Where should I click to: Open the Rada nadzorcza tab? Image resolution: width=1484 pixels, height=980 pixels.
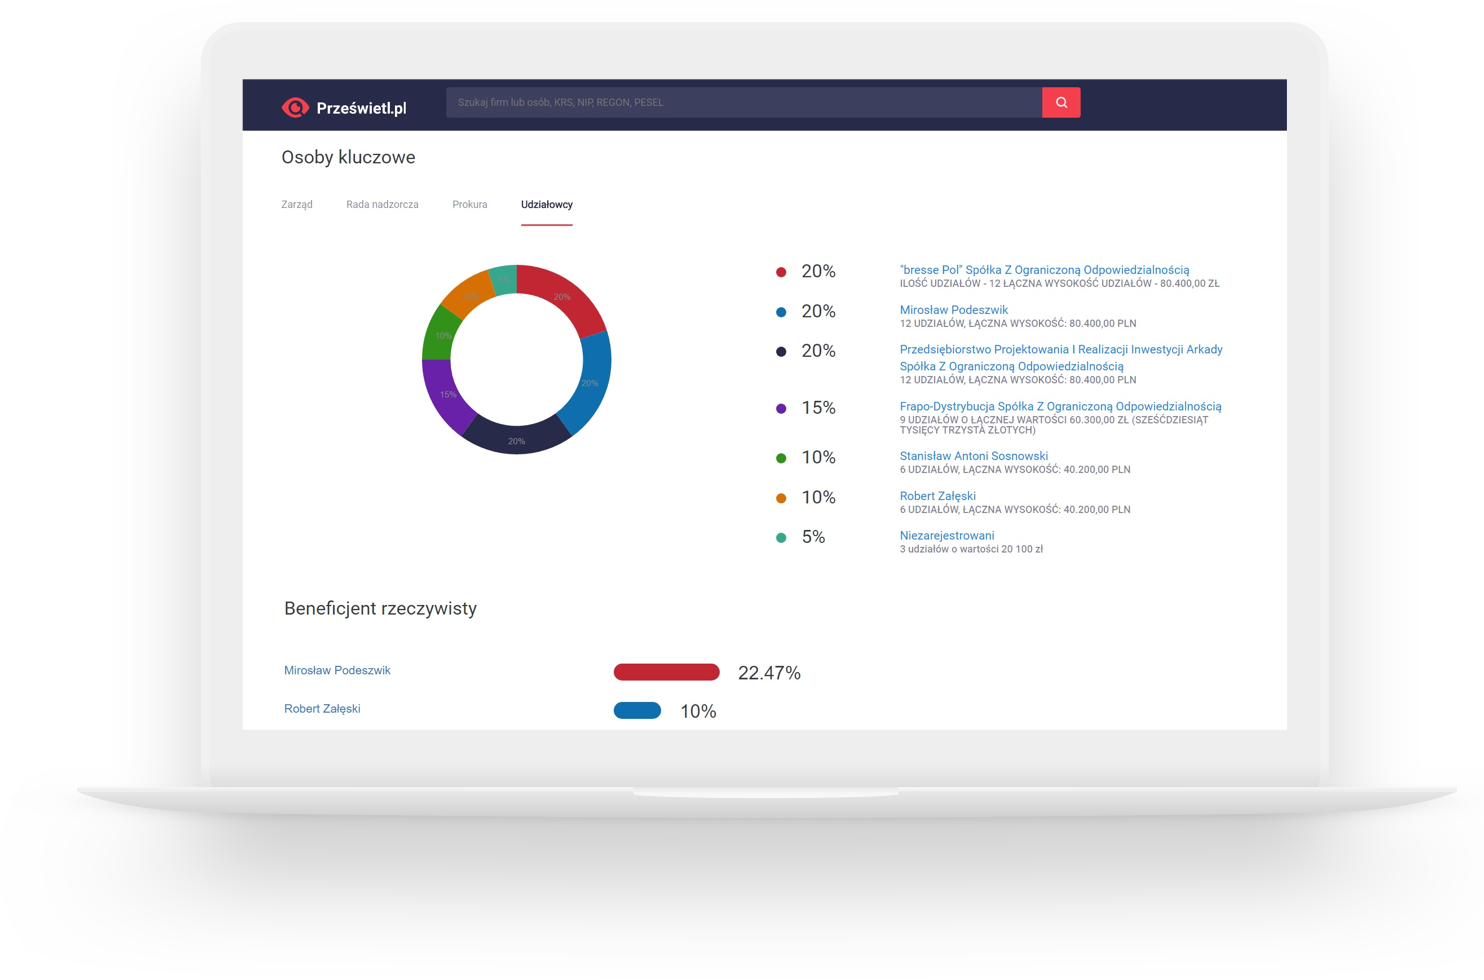click(382, 204)
